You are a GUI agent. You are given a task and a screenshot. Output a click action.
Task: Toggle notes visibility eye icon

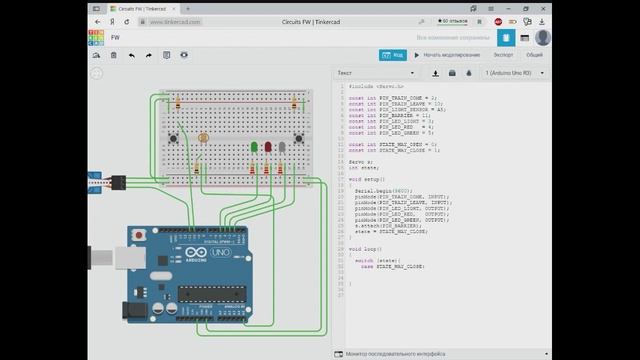184,55
